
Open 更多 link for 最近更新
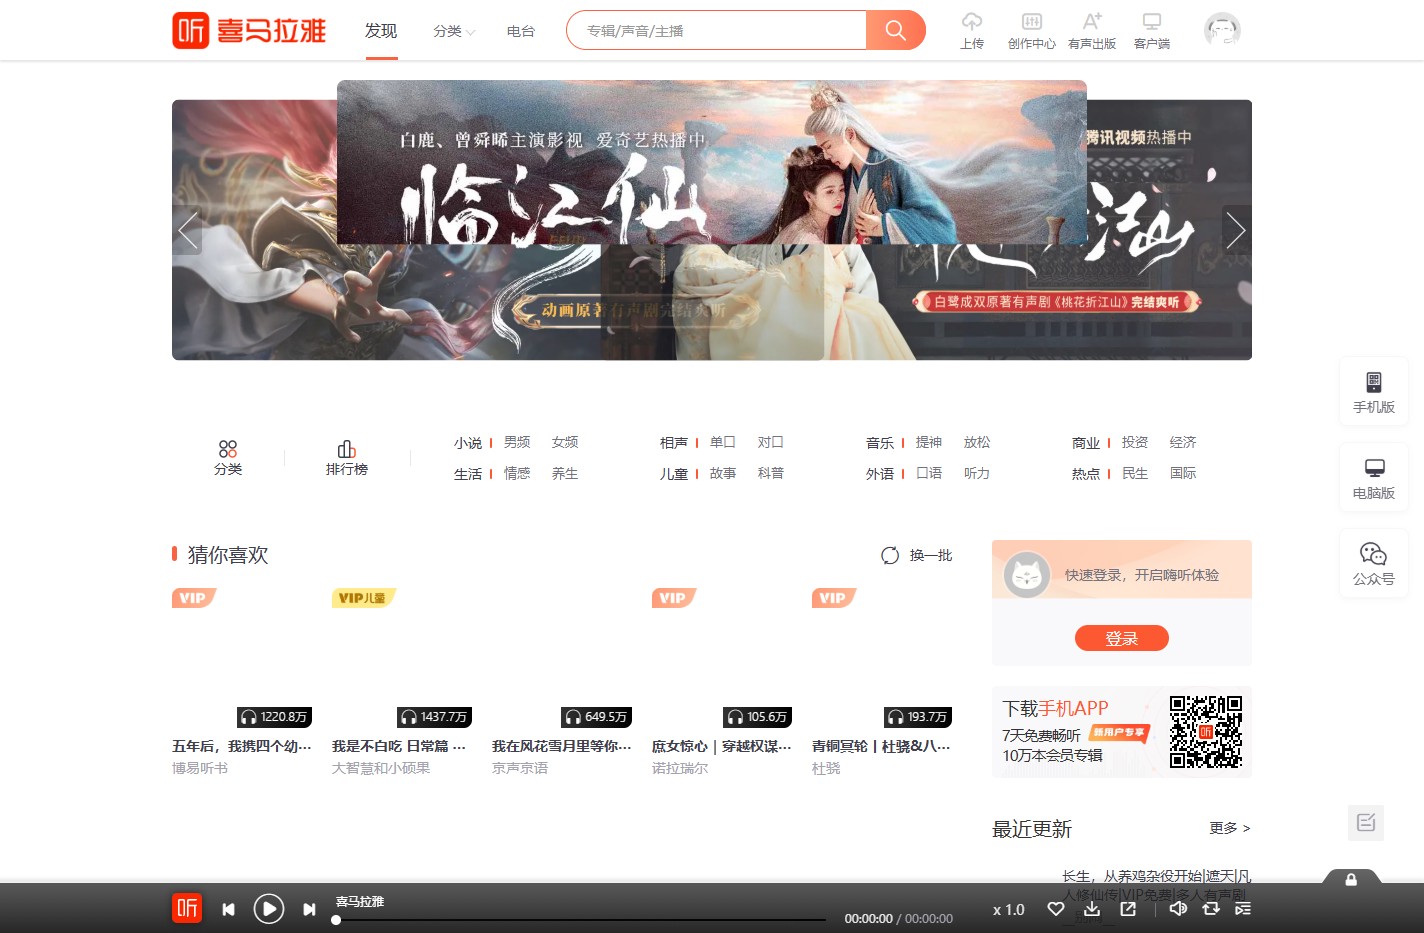tap(1230, 828)
